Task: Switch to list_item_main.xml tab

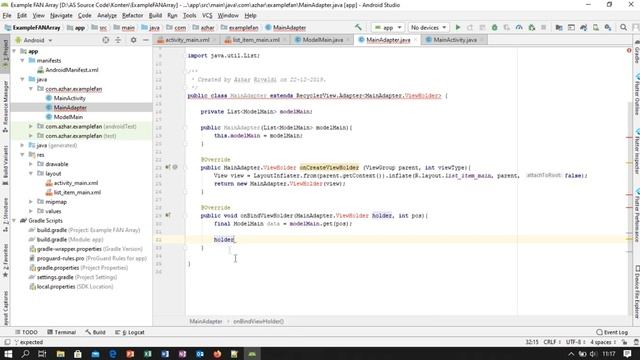Action: [256, 40]
